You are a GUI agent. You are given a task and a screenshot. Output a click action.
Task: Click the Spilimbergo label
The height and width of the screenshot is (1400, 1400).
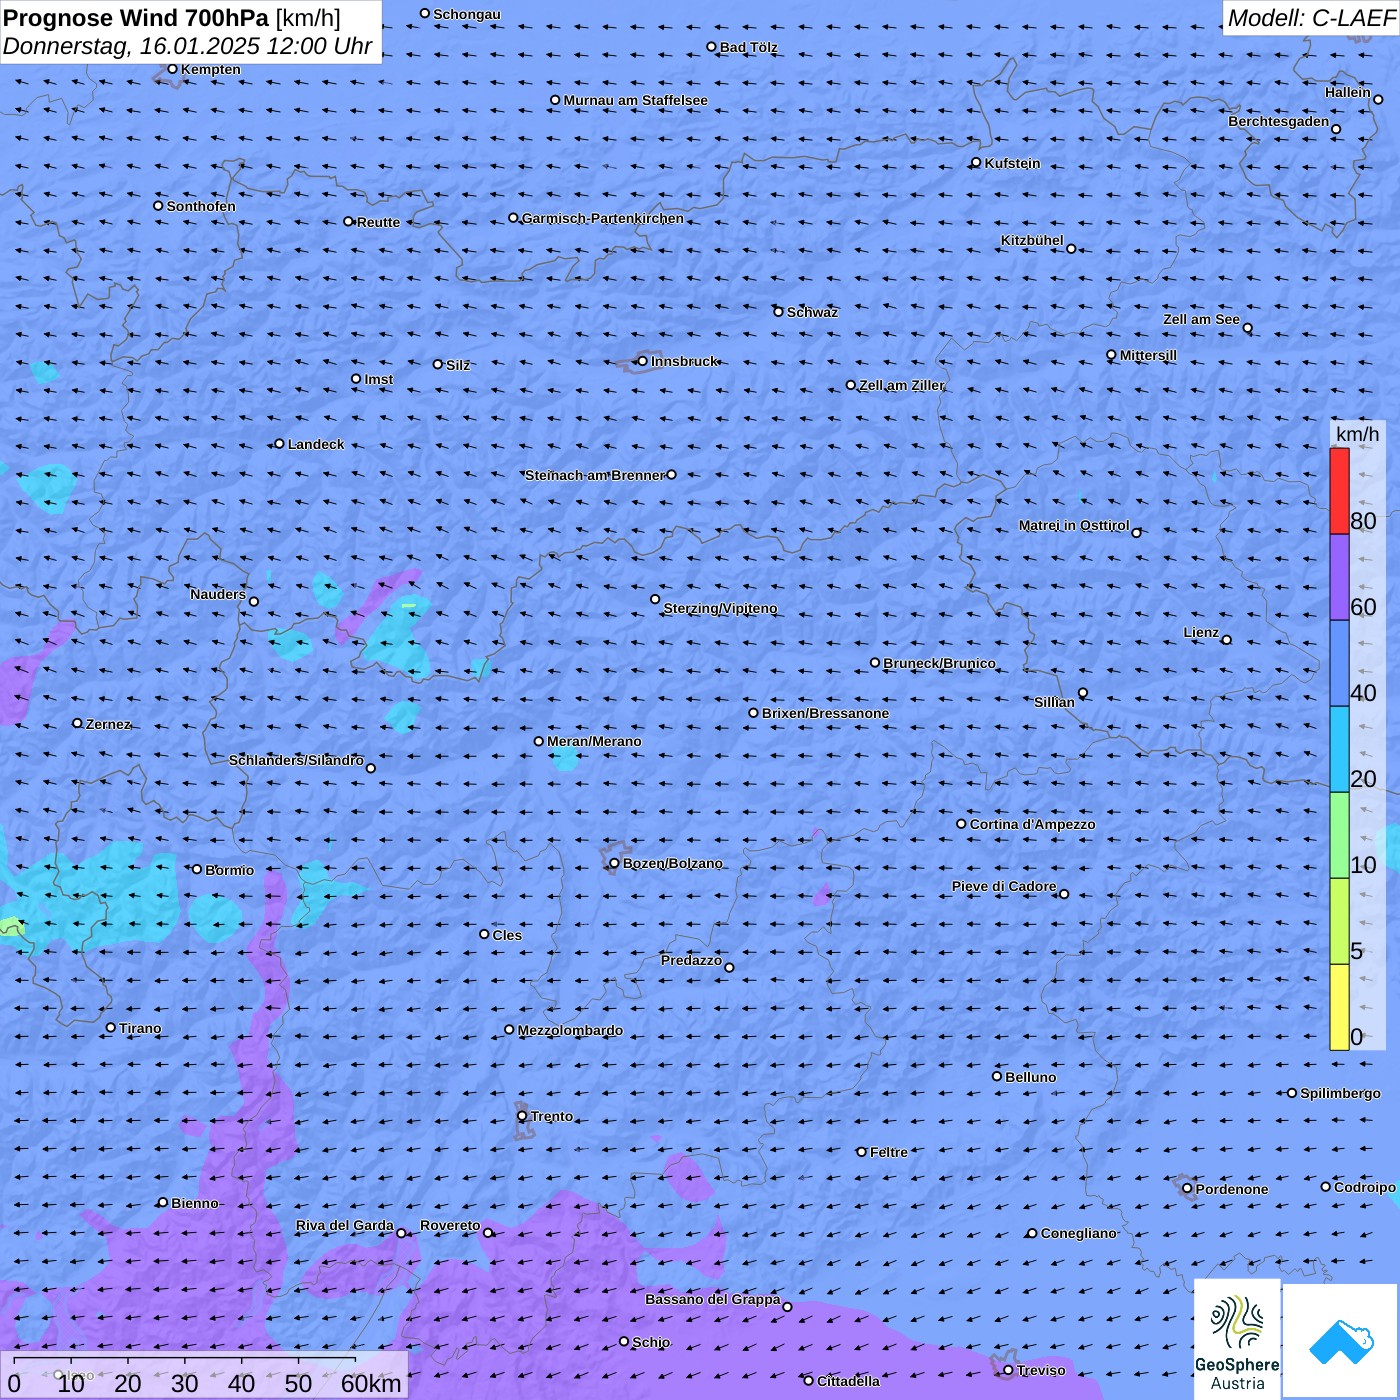(1340, 1093)
